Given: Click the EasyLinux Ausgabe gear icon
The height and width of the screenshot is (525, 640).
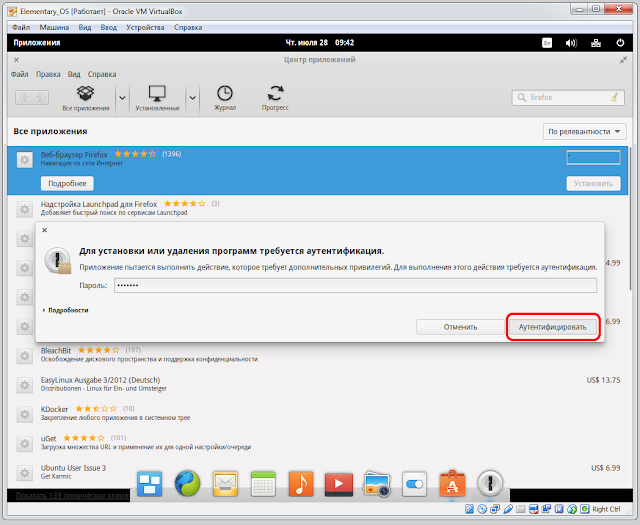Looking at the screenshot, I should (25, 385).
